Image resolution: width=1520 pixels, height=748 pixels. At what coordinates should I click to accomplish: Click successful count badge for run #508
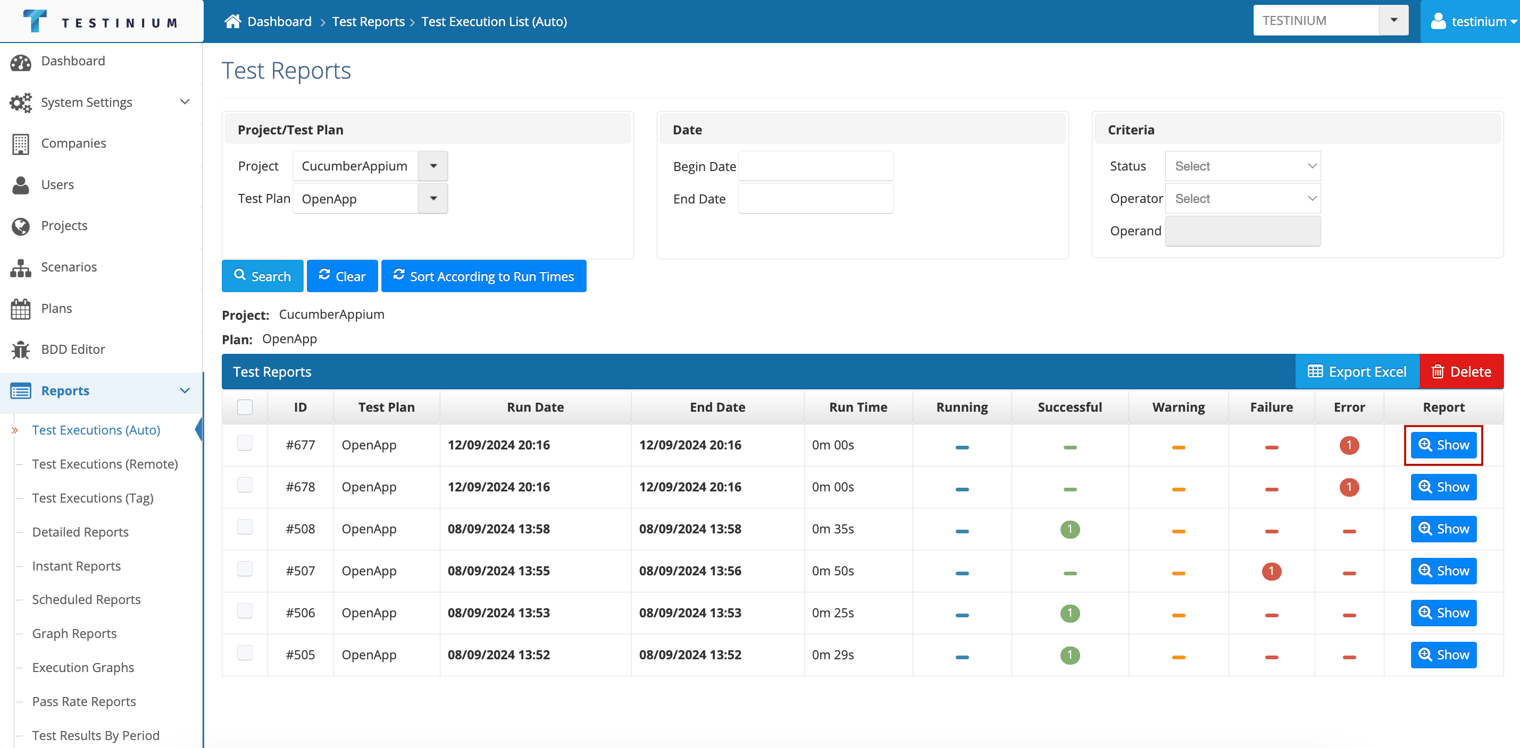coord(1070,529)
